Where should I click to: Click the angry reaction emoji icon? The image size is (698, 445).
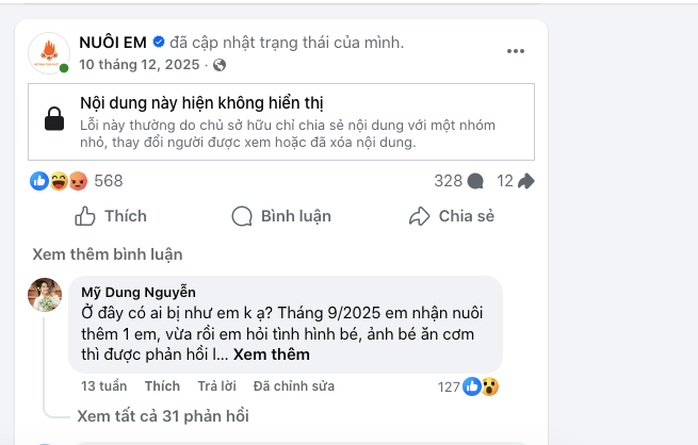pos(78,181)
